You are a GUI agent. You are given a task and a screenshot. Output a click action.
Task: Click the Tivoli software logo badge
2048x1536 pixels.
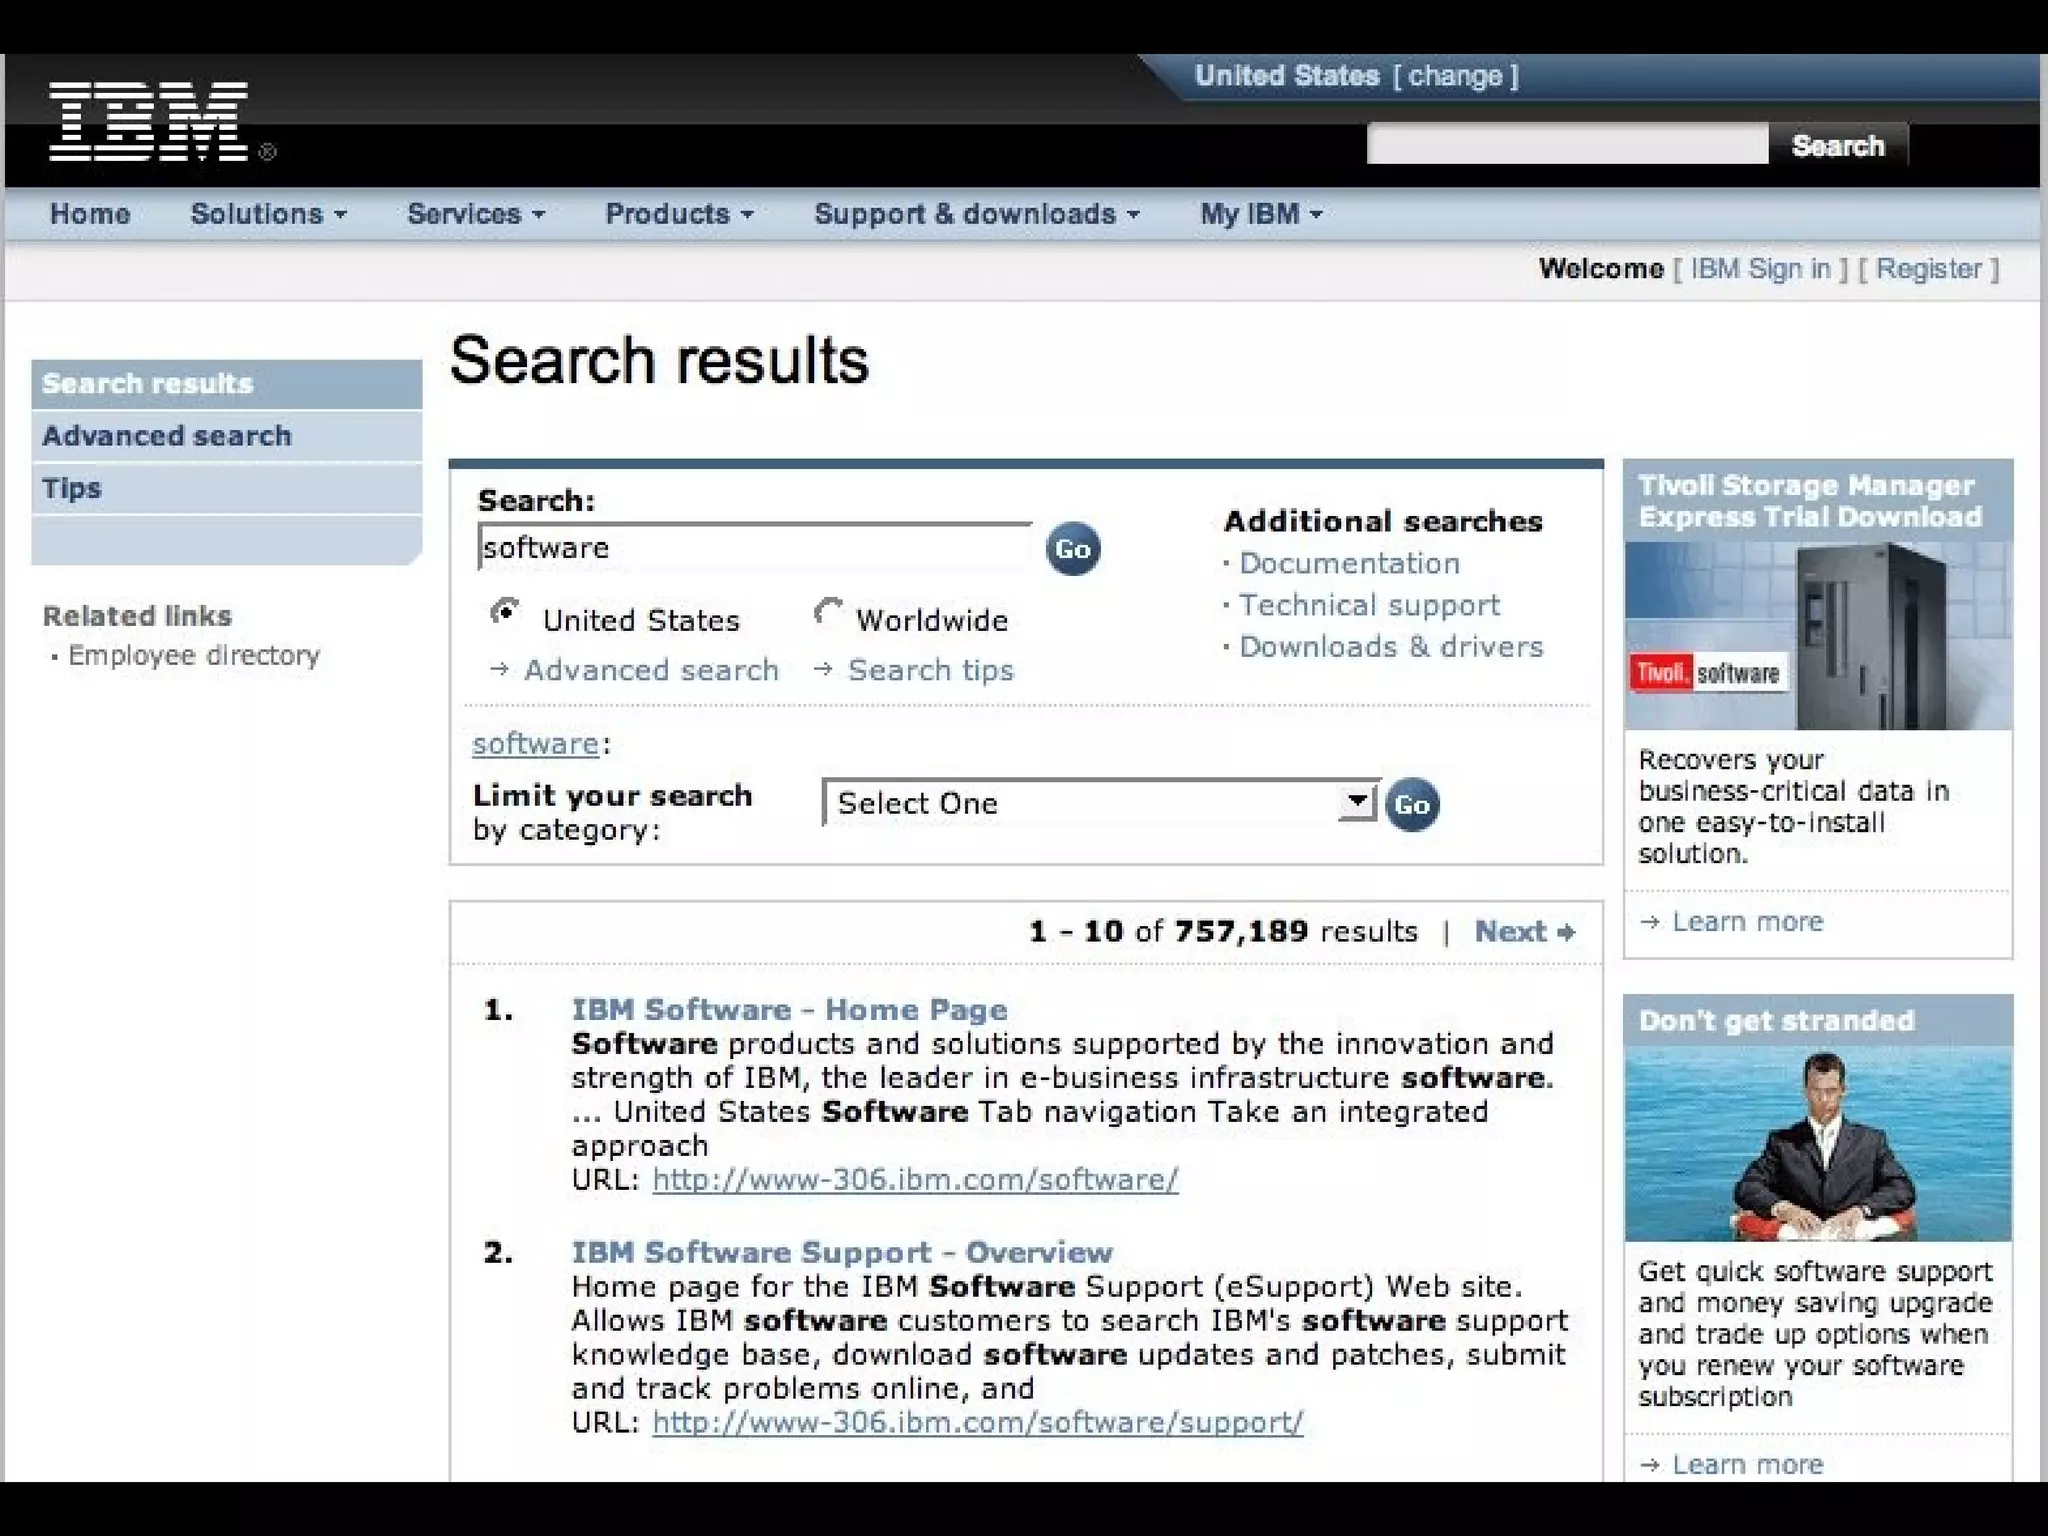[x=1707, y=673]
